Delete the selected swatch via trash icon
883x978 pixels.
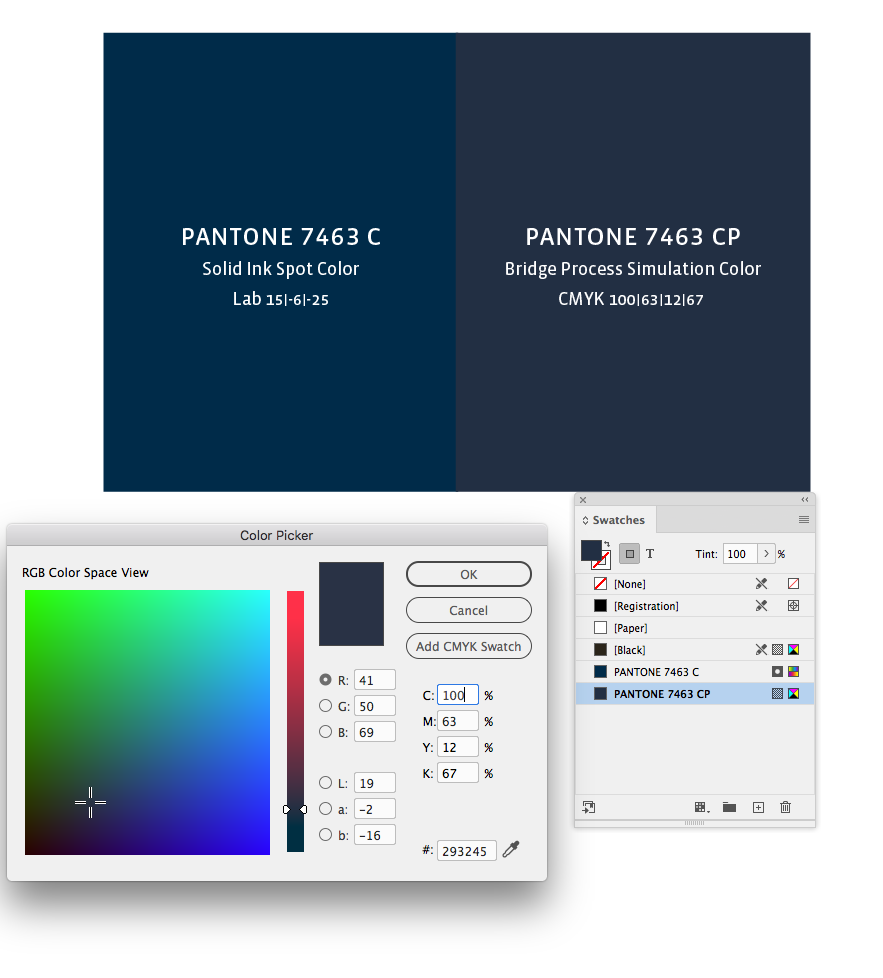coord(785,806)
